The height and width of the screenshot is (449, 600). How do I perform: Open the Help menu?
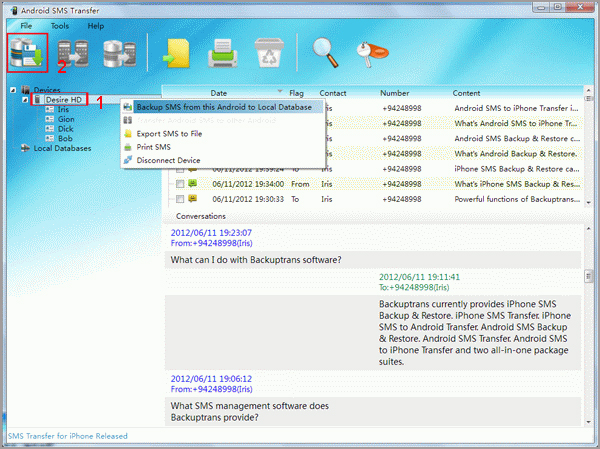tap(96, 26)
